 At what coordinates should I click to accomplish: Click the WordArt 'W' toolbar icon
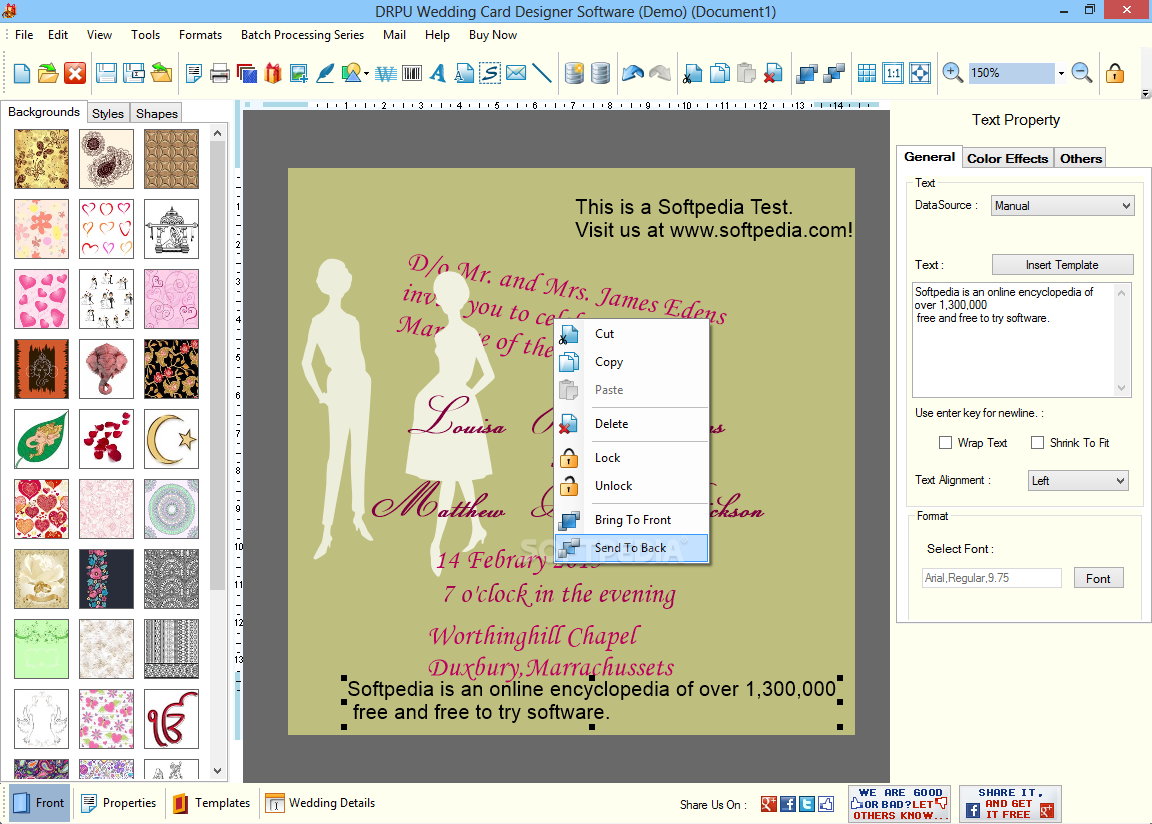click(x=386, y=73)
